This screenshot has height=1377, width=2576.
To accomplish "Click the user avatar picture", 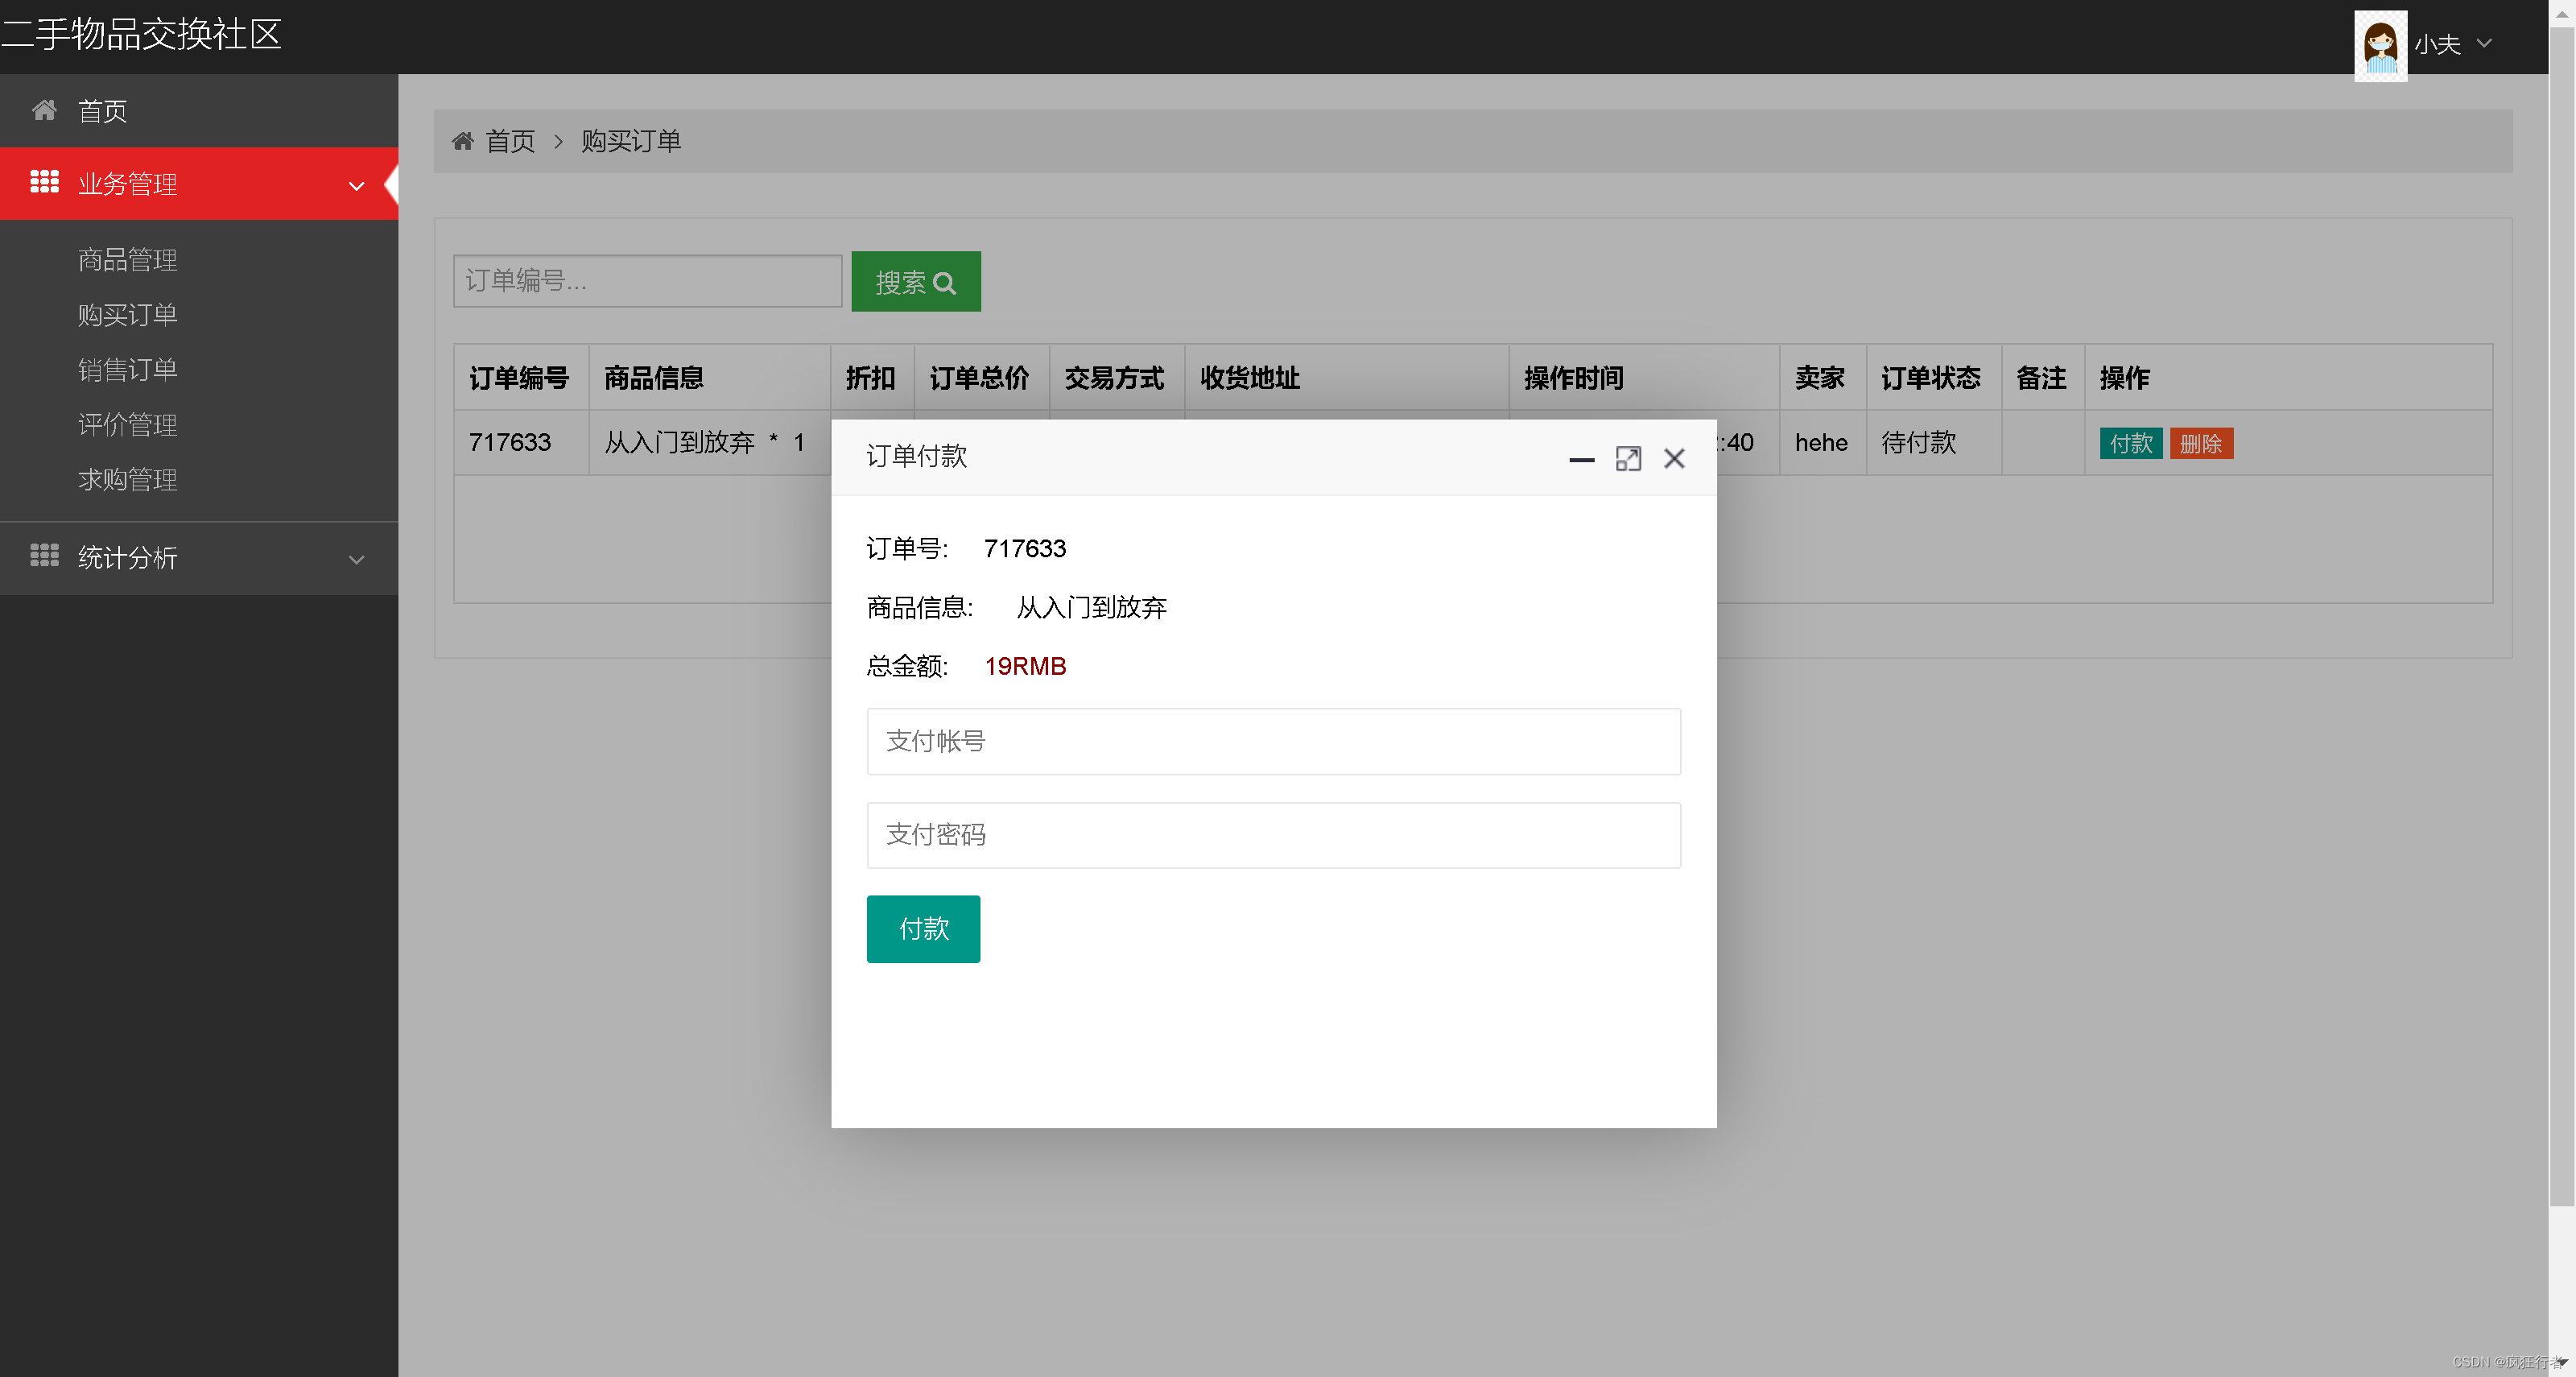I will [2380, 45].
